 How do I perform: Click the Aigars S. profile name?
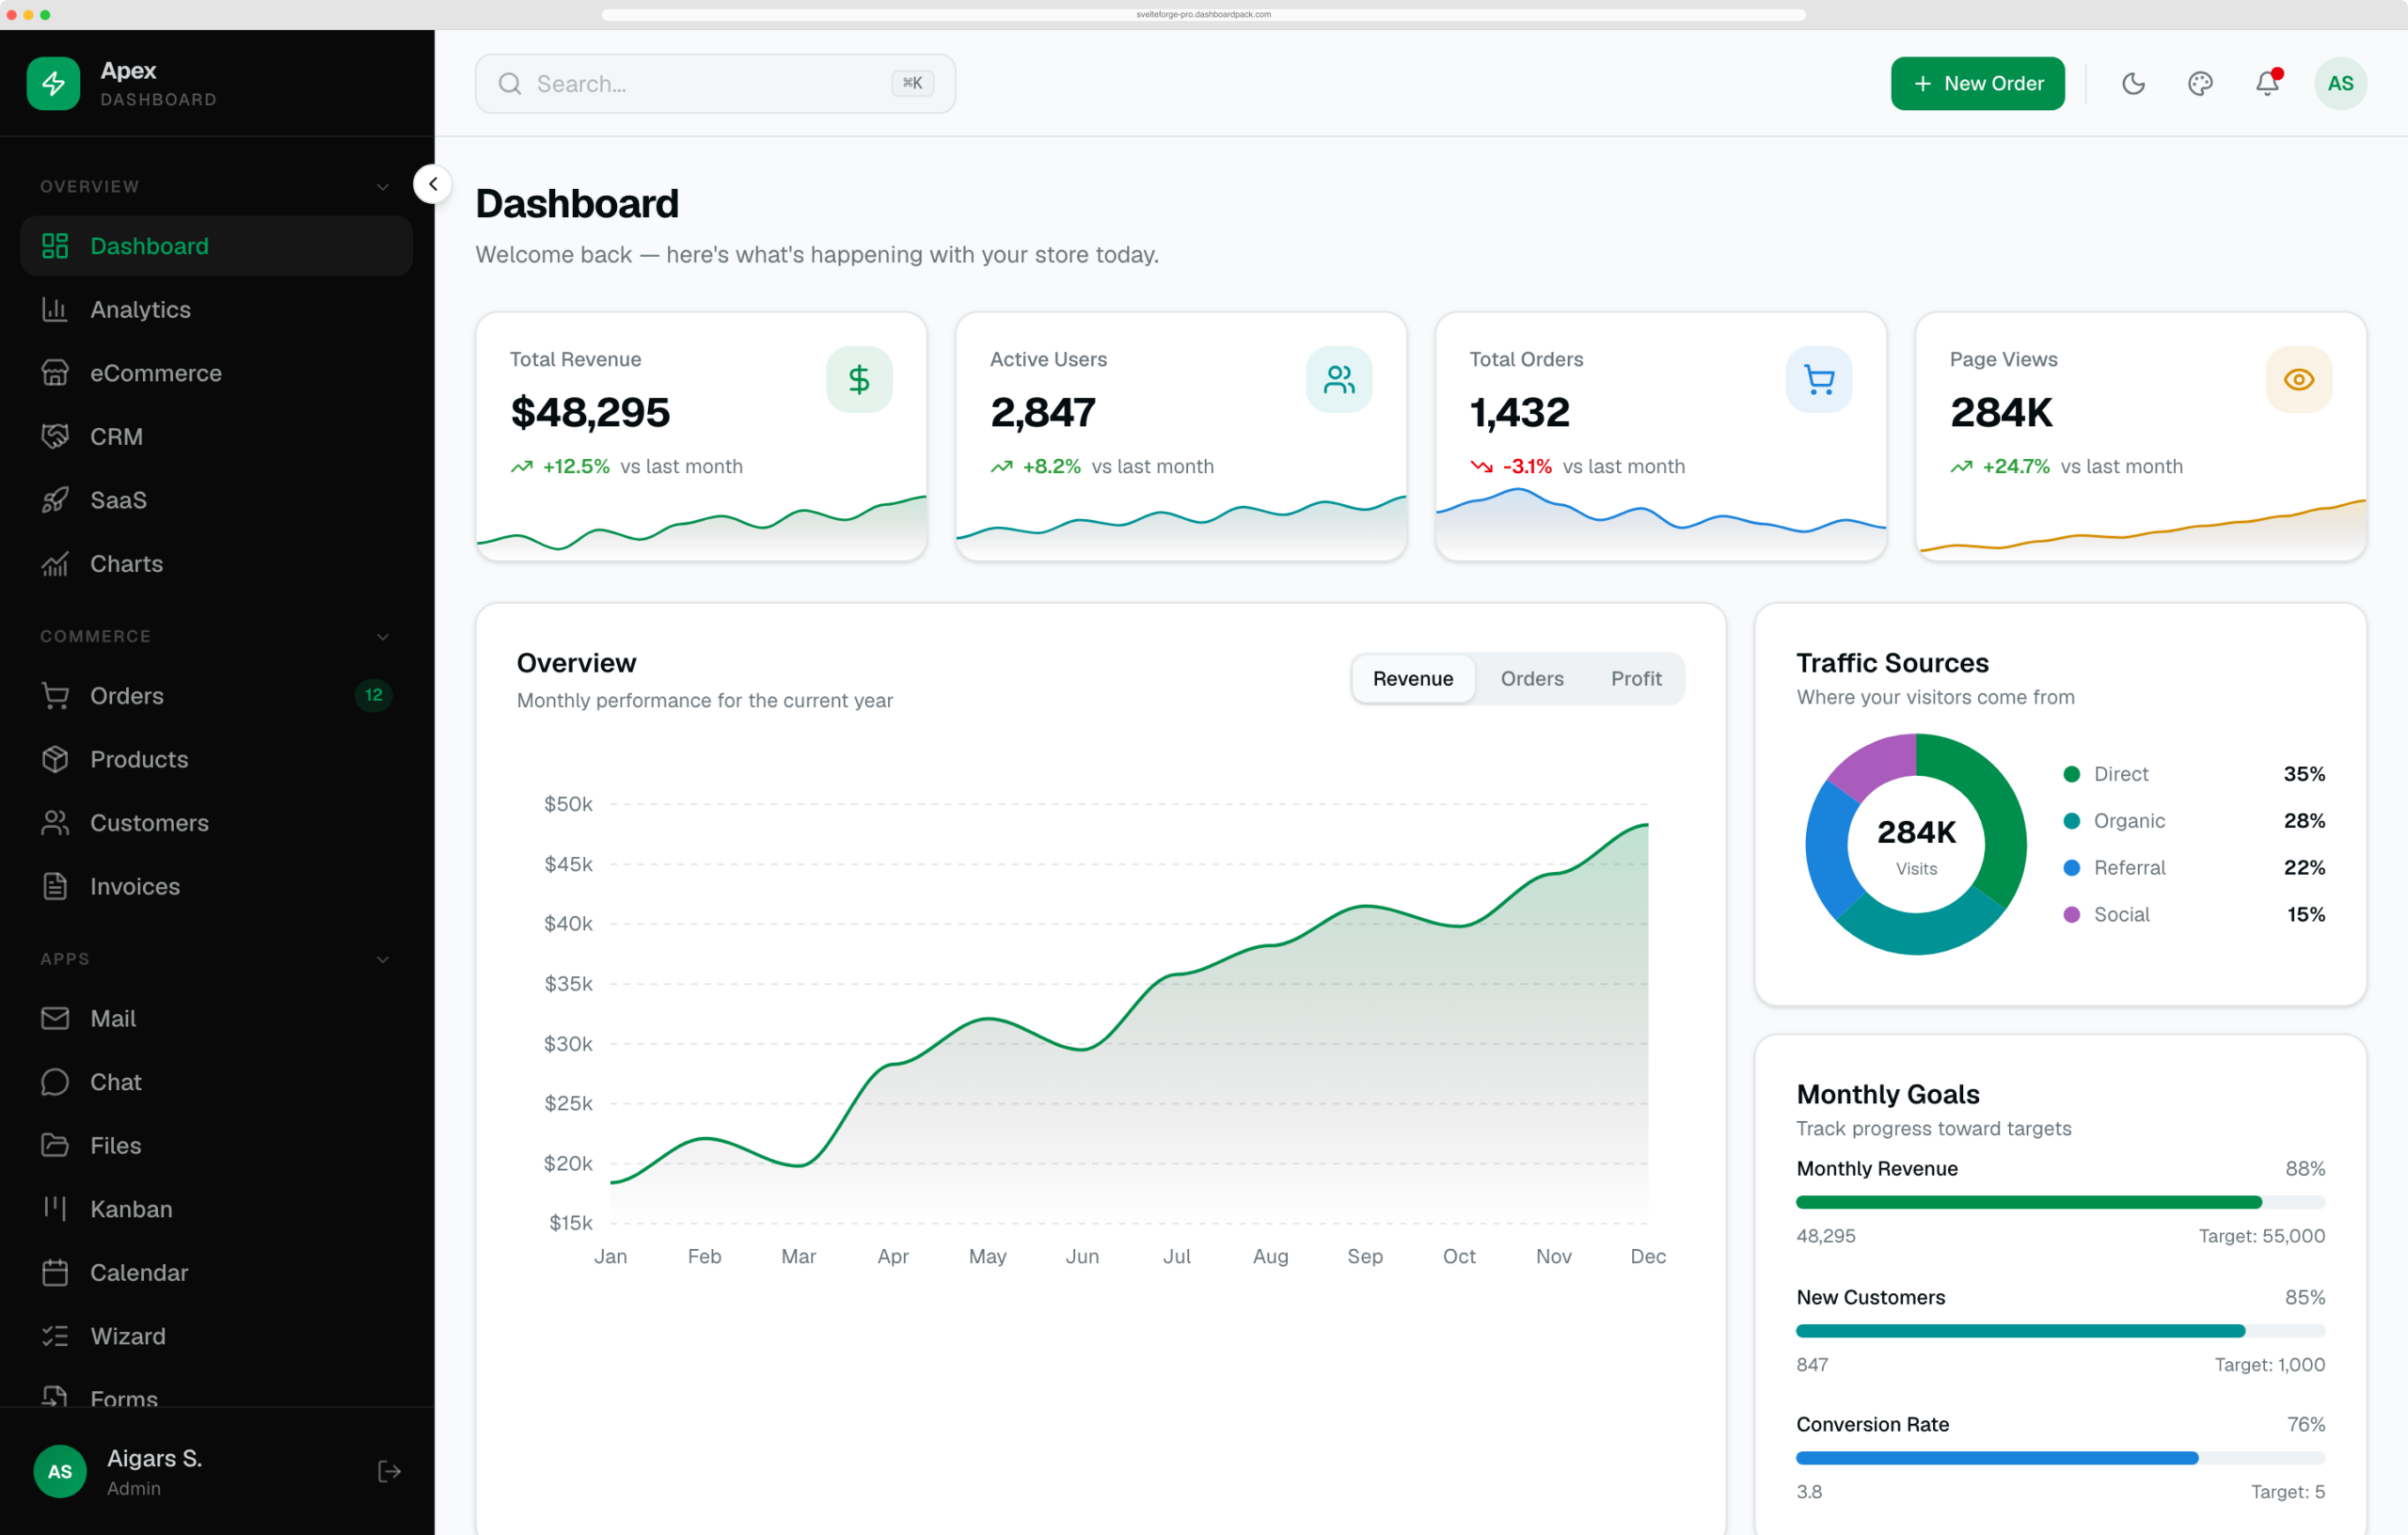[x=154, y=1458]
